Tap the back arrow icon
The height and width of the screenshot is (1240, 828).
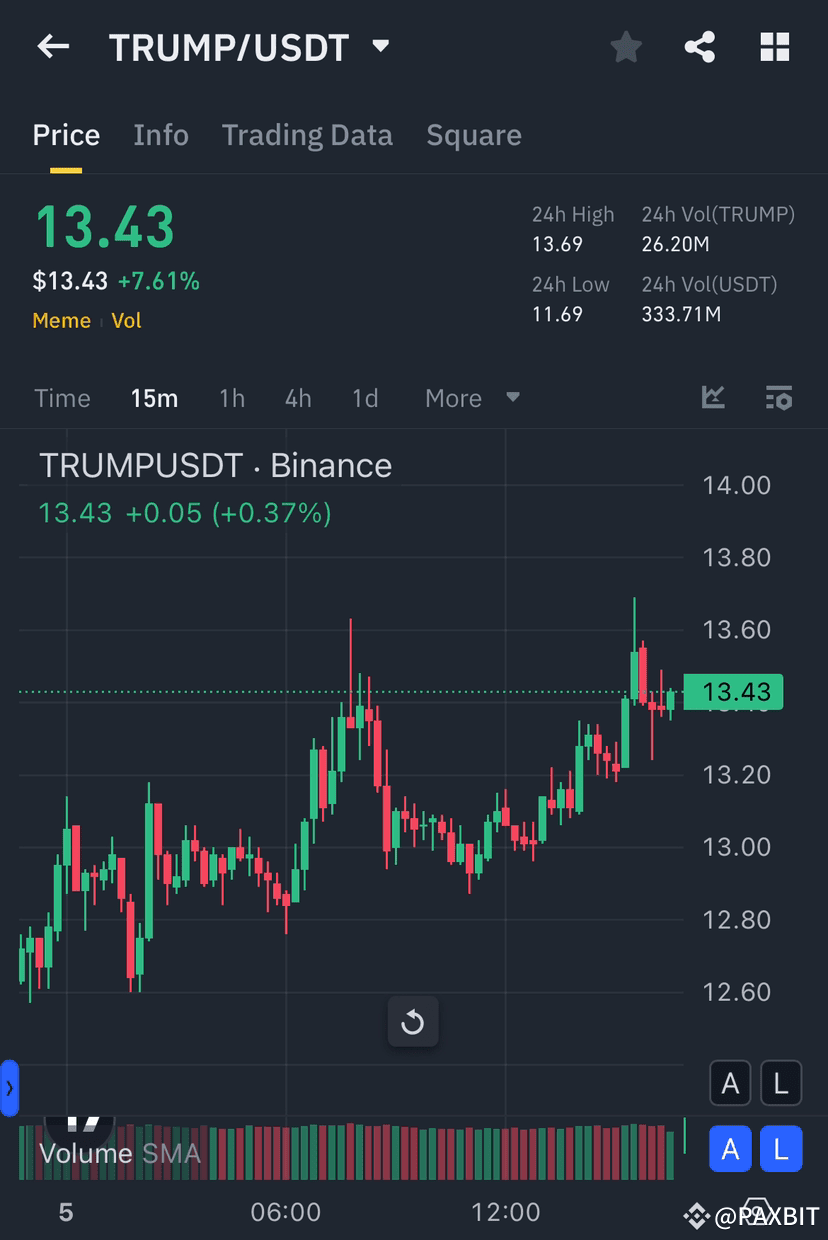click(x=53, y=46)
